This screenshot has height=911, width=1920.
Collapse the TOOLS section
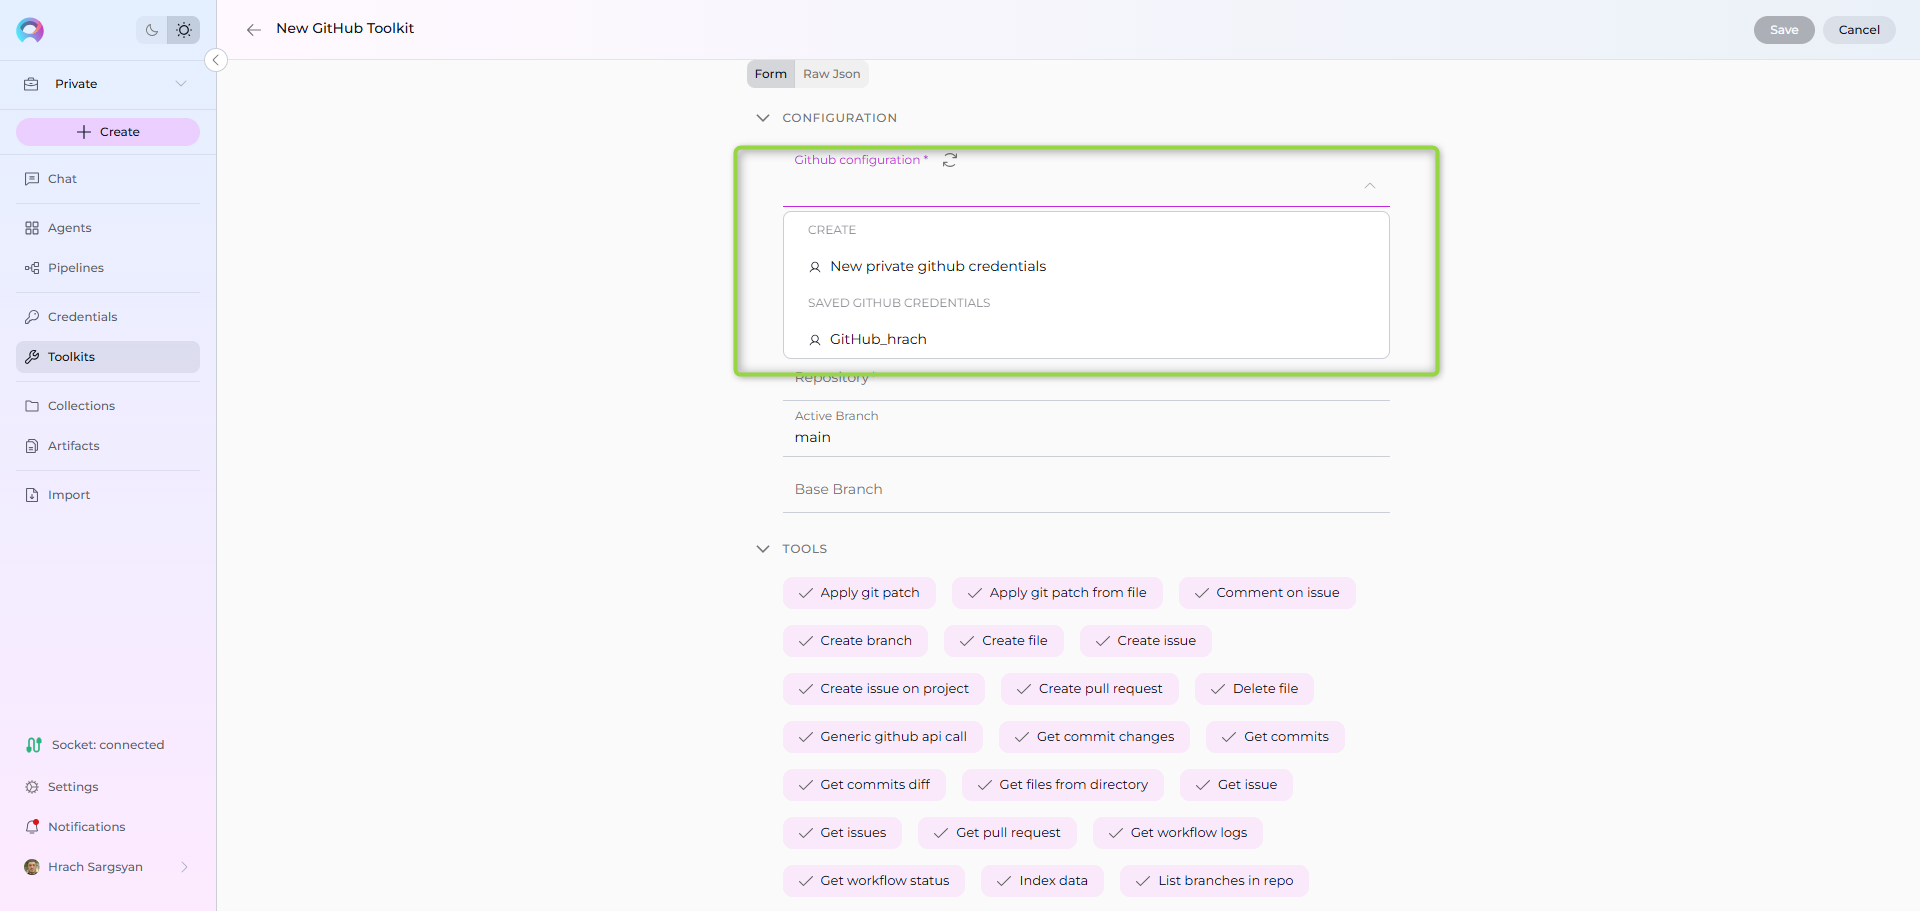pos(763,549)
